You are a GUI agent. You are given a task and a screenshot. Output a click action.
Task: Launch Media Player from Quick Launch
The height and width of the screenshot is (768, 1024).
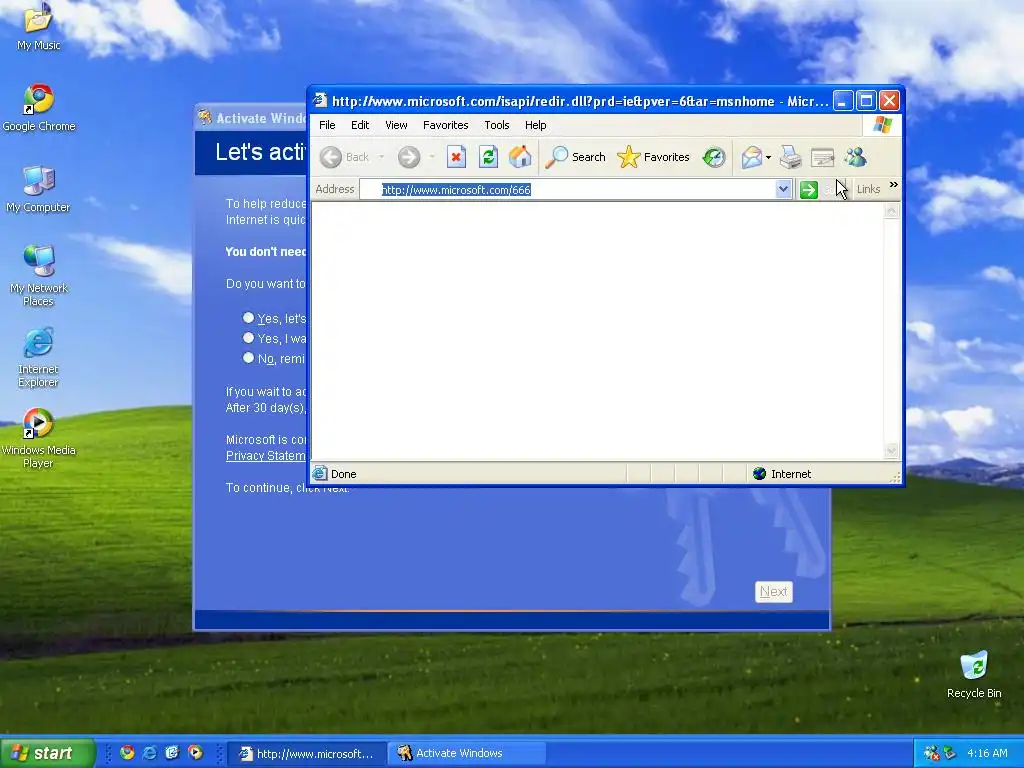195,752
